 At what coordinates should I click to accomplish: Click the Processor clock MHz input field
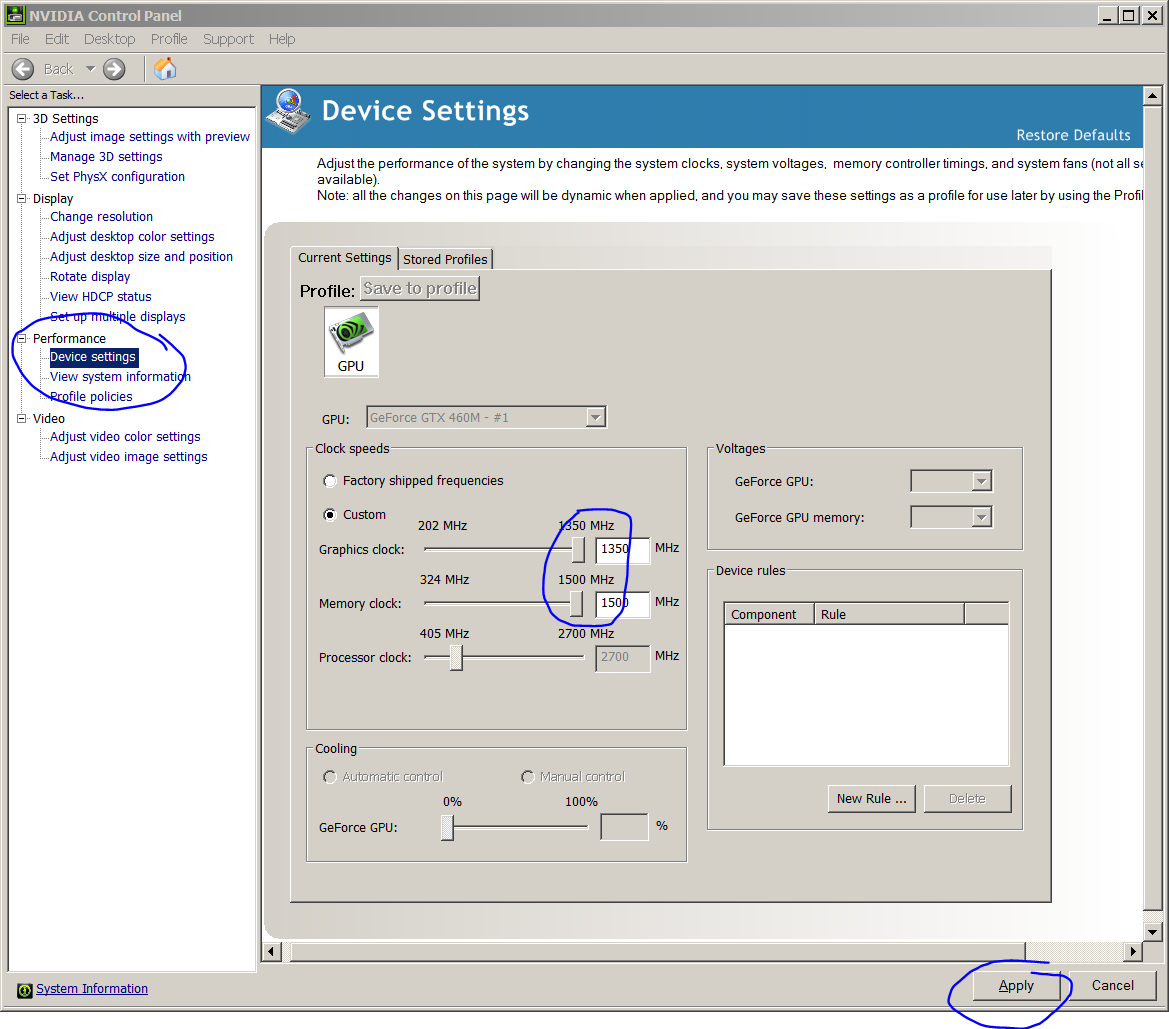pyautogui.click(x=623, y=658)
